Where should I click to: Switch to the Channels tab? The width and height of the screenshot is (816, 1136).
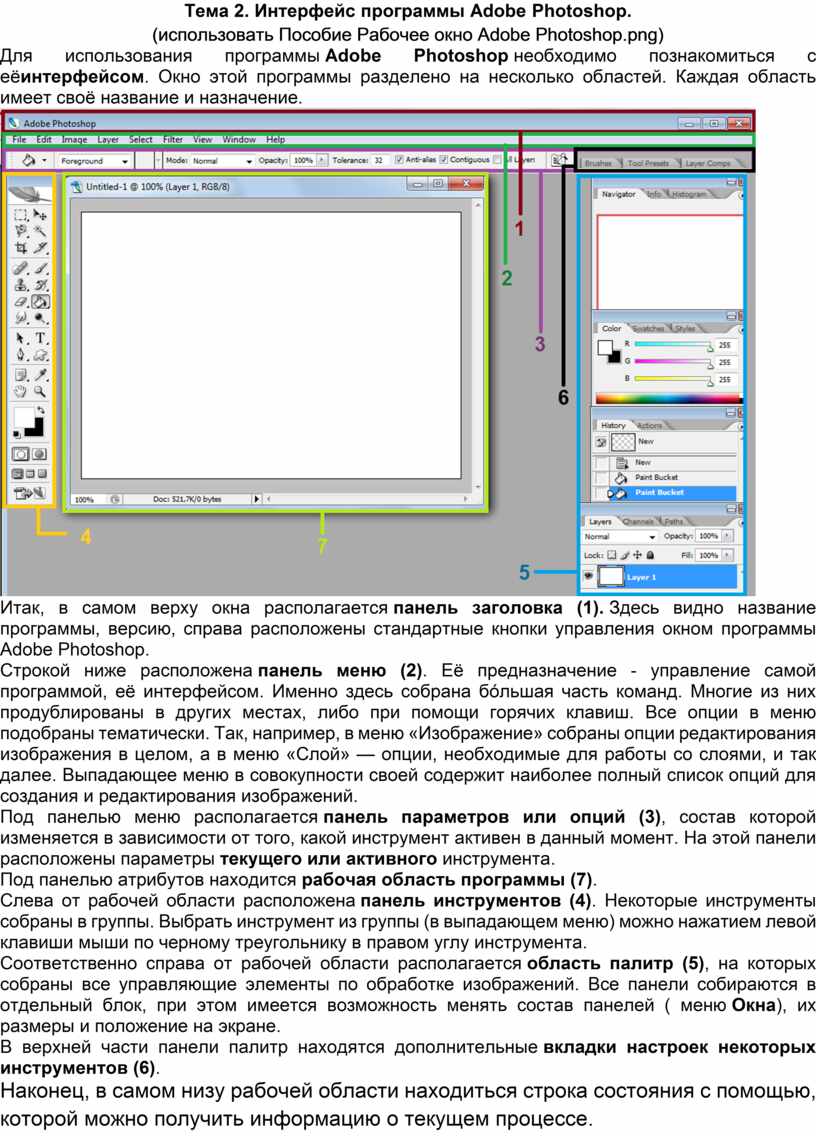tap(638, 522)
